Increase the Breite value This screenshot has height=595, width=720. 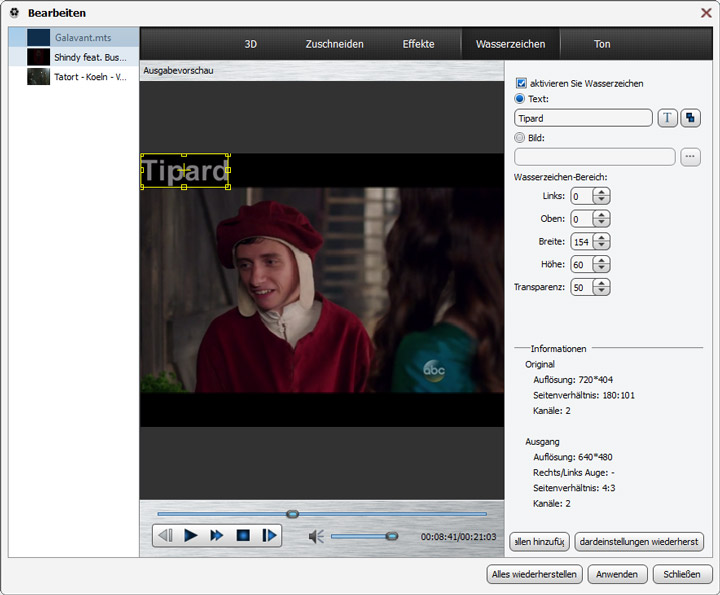click(601, 238)
